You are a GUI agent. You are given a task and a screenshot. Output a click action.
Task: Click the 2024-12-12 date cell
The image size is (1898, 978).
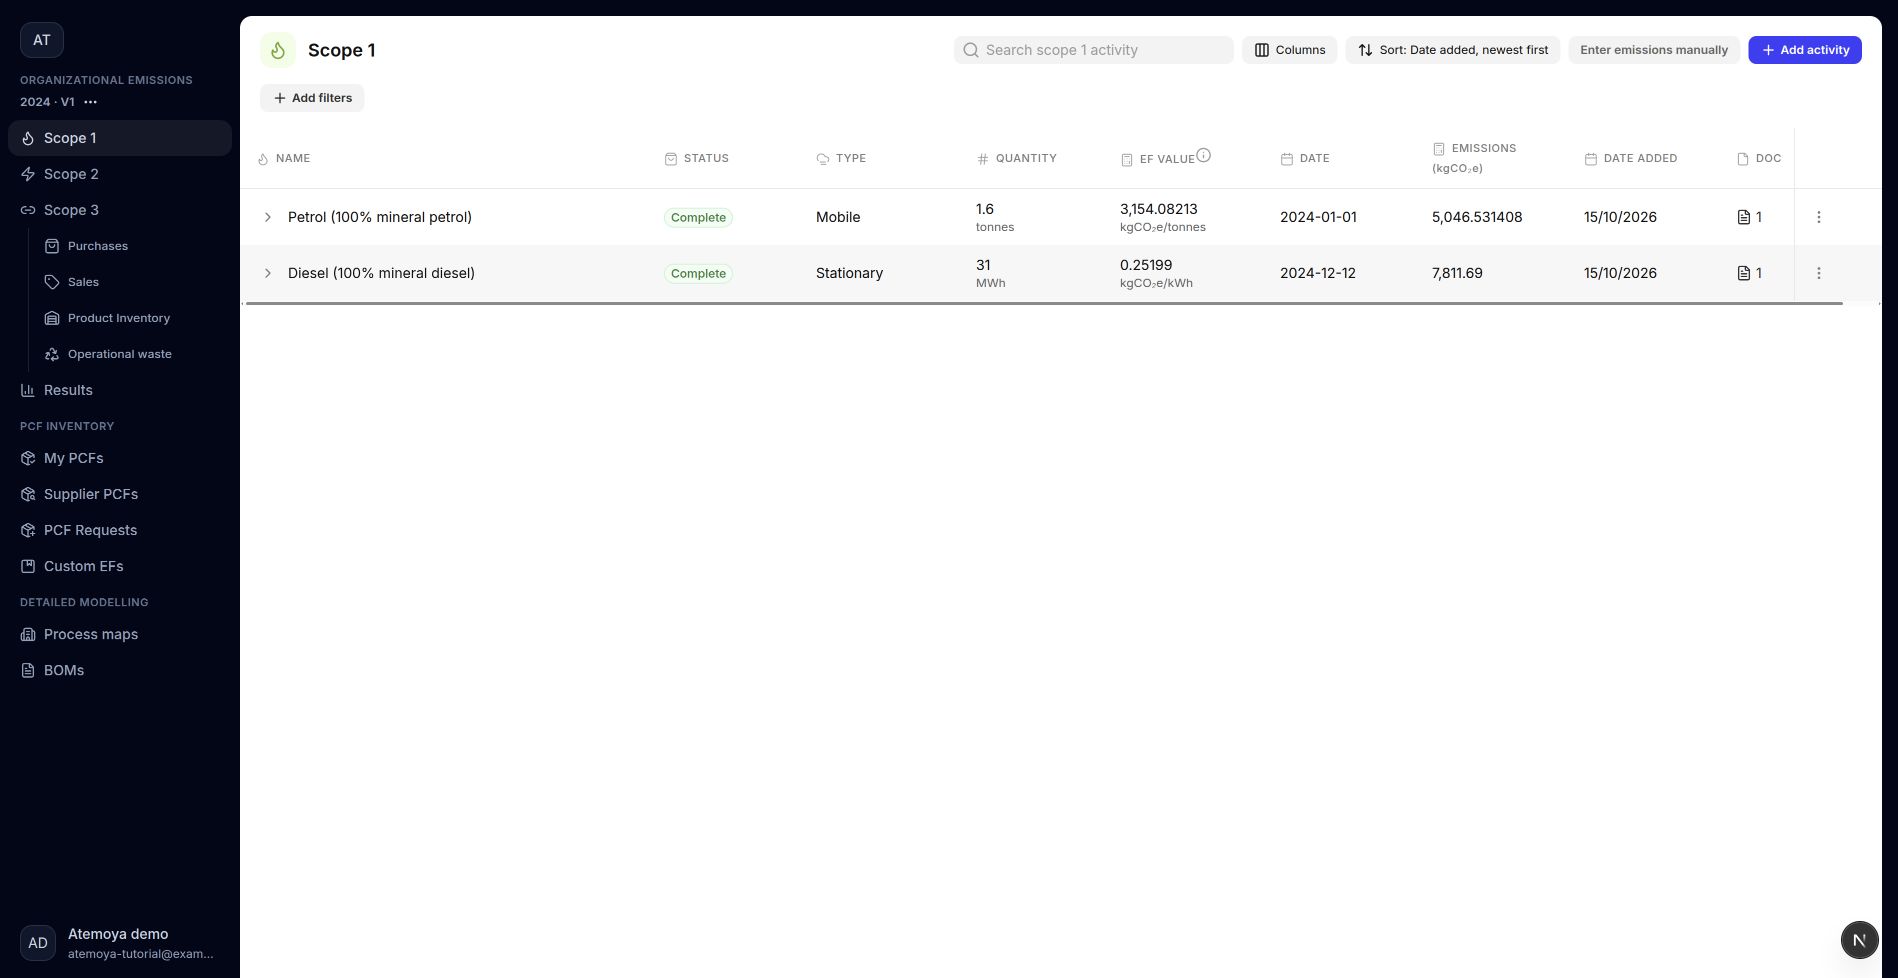pos(1318,273)
